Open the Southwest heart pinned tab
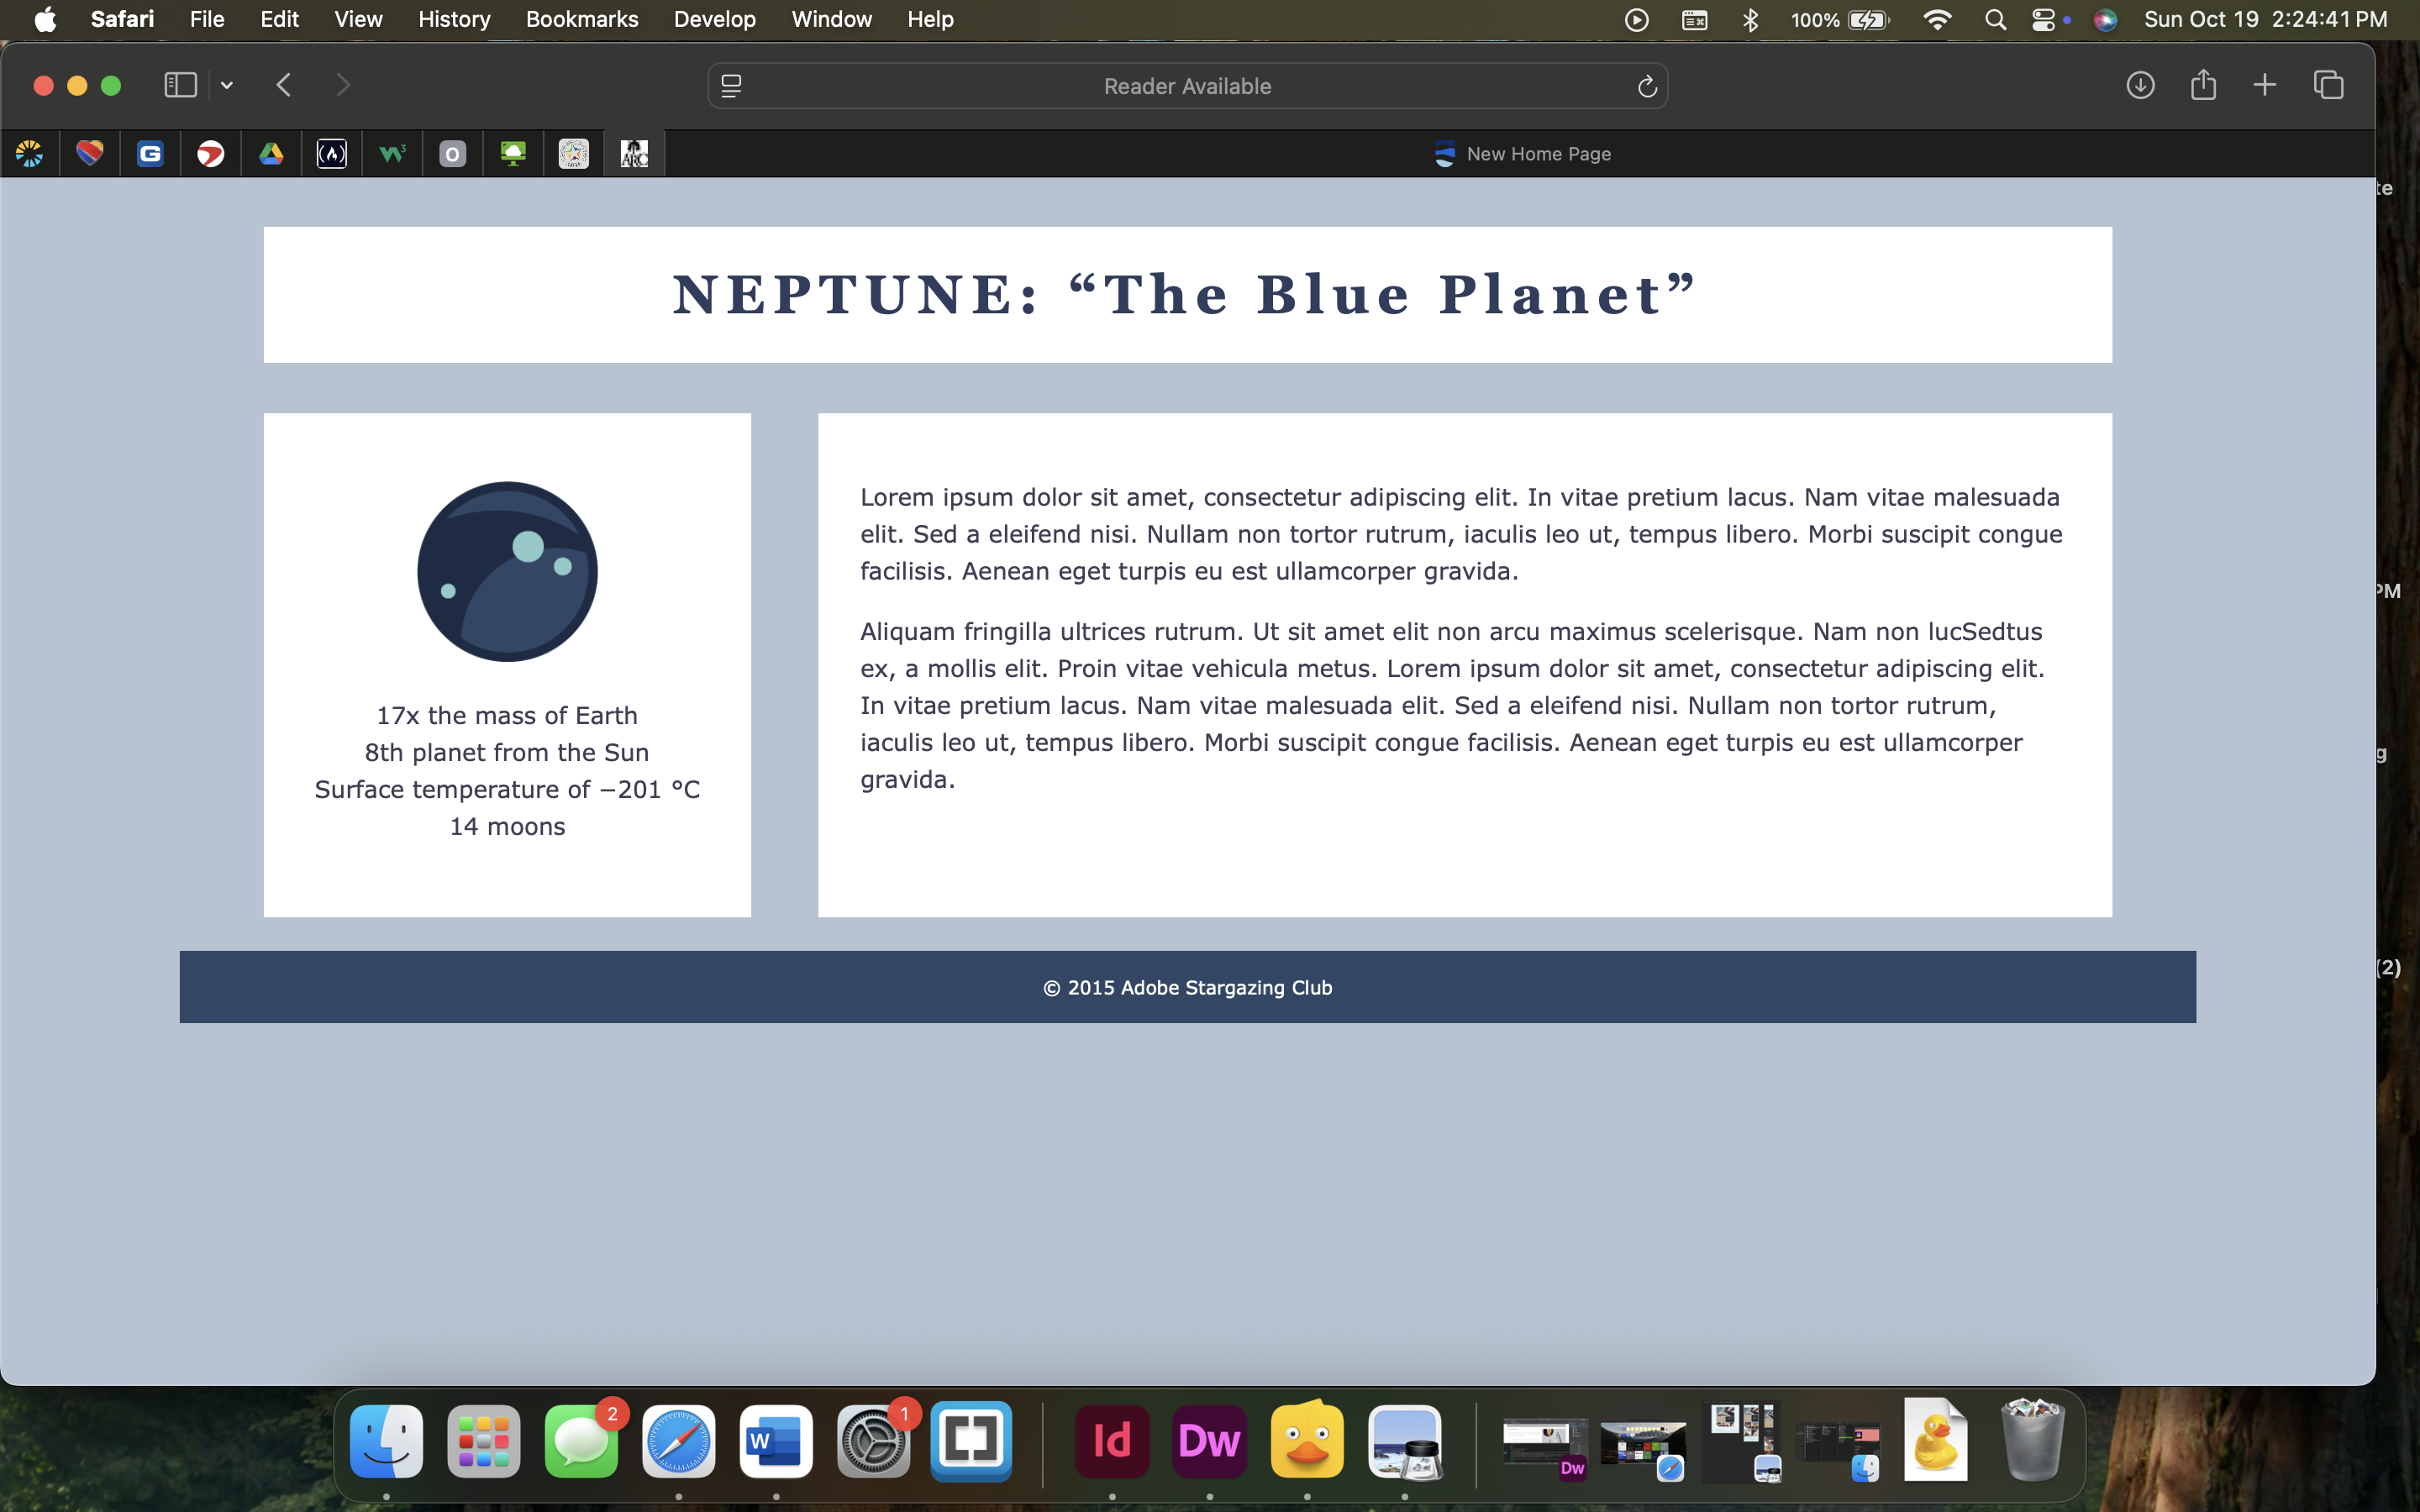This screenshot has width=2420, height=1512. coord(90,154)
